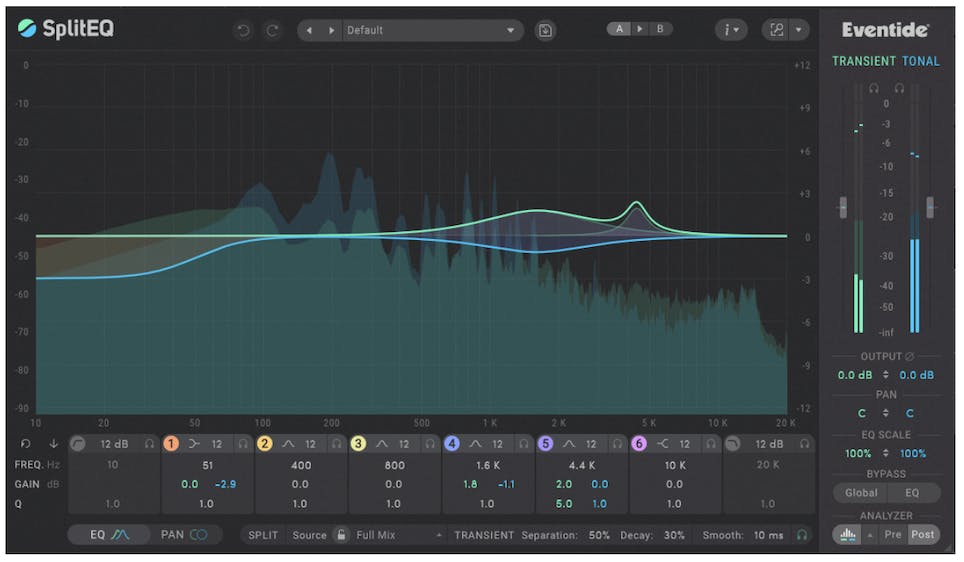964x562 pixels.
Task: Switch to the PAN view tab
Action: (185, 535)
